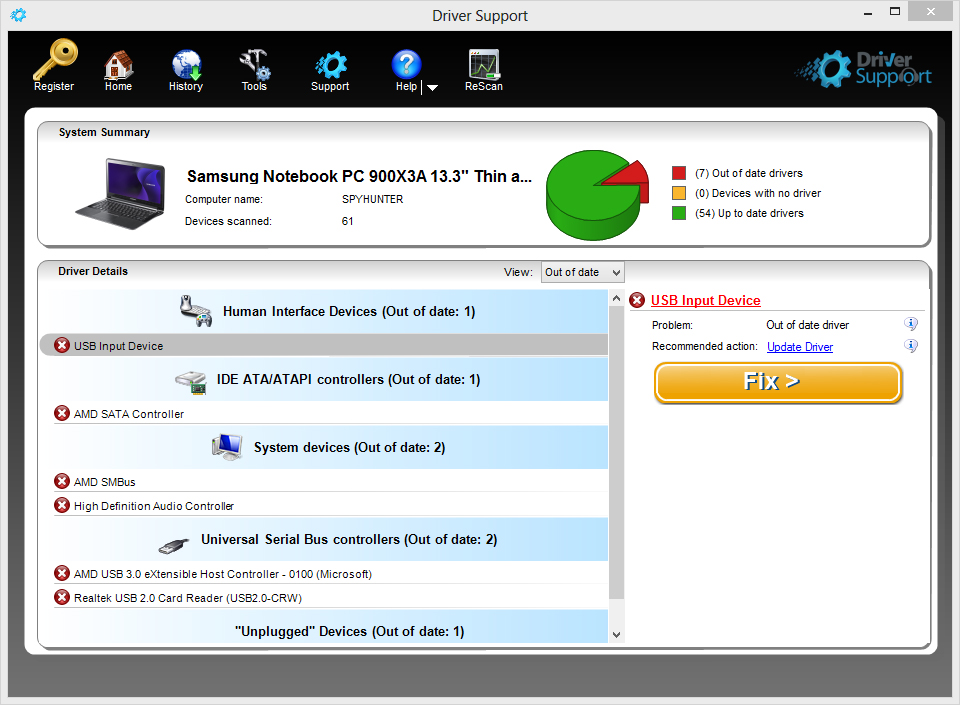Select the AMD SMBus device entry
Viewport: 960px width, 705px height.
(x=104, y=482)
